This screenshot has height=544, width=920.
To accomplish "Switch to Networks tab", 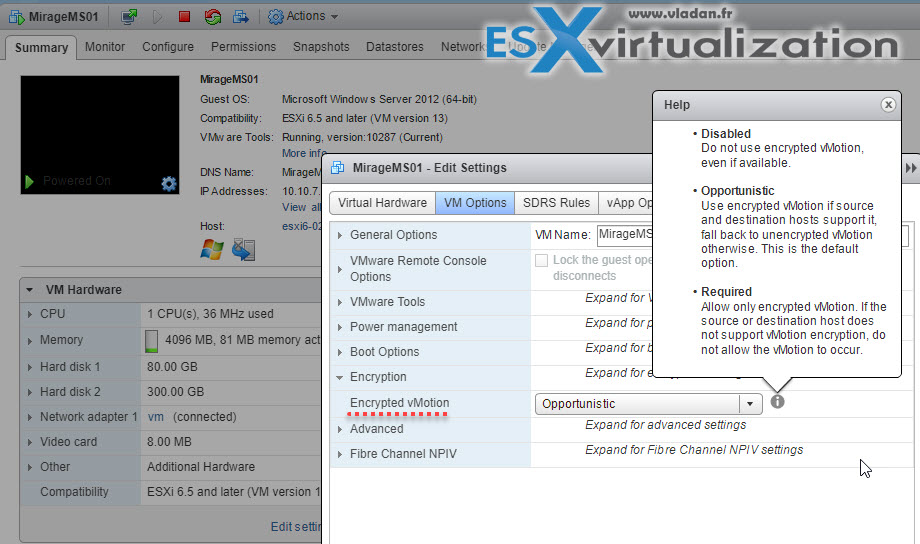I will point(463,46).
